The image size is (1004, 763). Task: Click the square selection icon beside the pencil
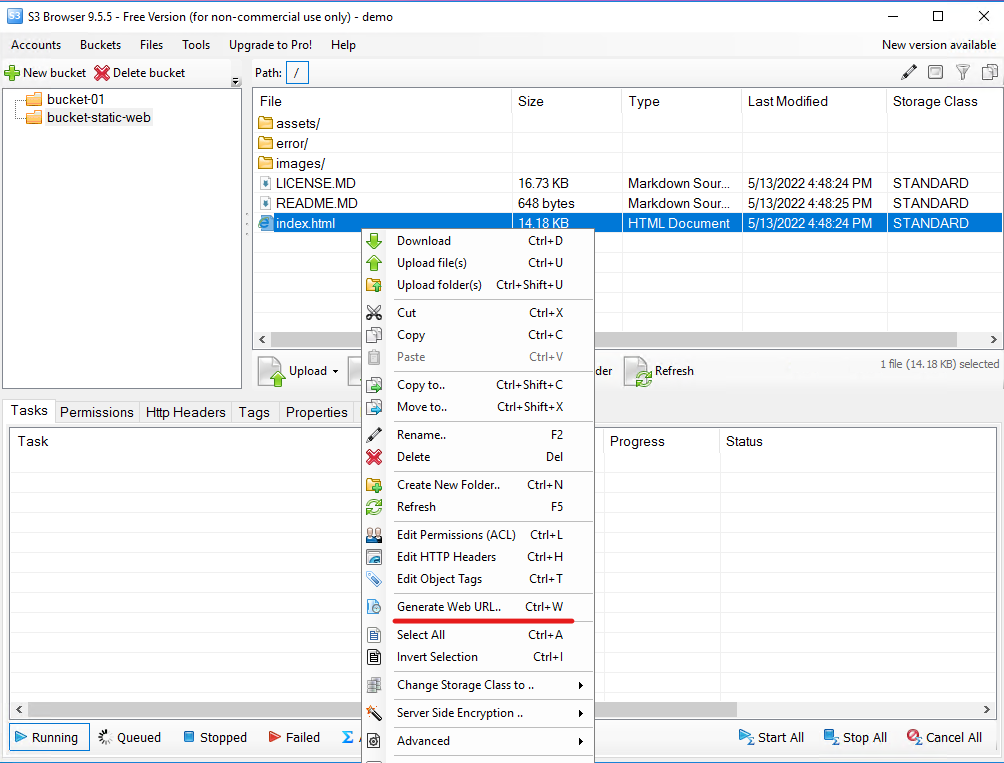[x=935, y=71]
